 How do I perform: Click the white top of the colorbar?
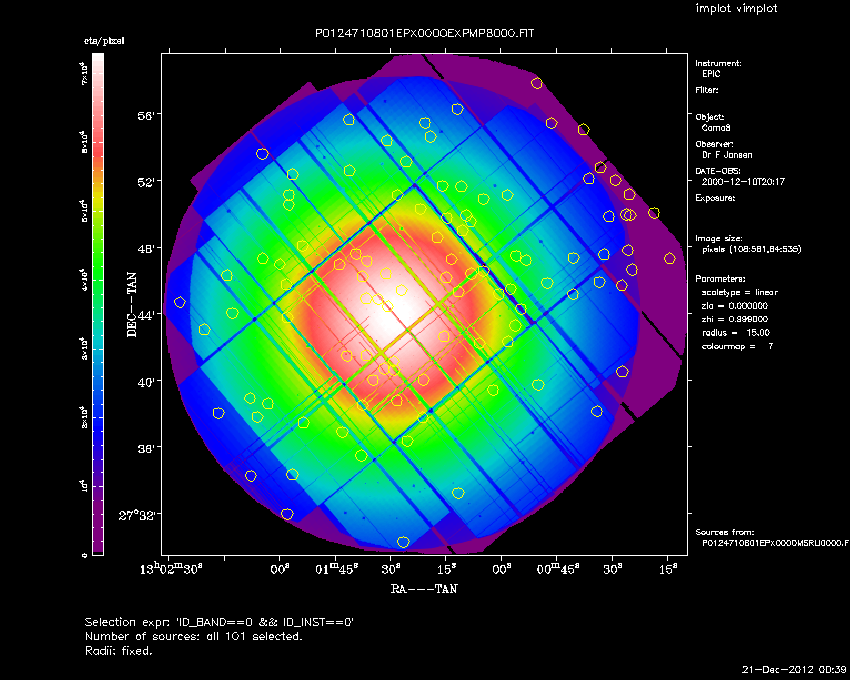[x=98, y=61]
